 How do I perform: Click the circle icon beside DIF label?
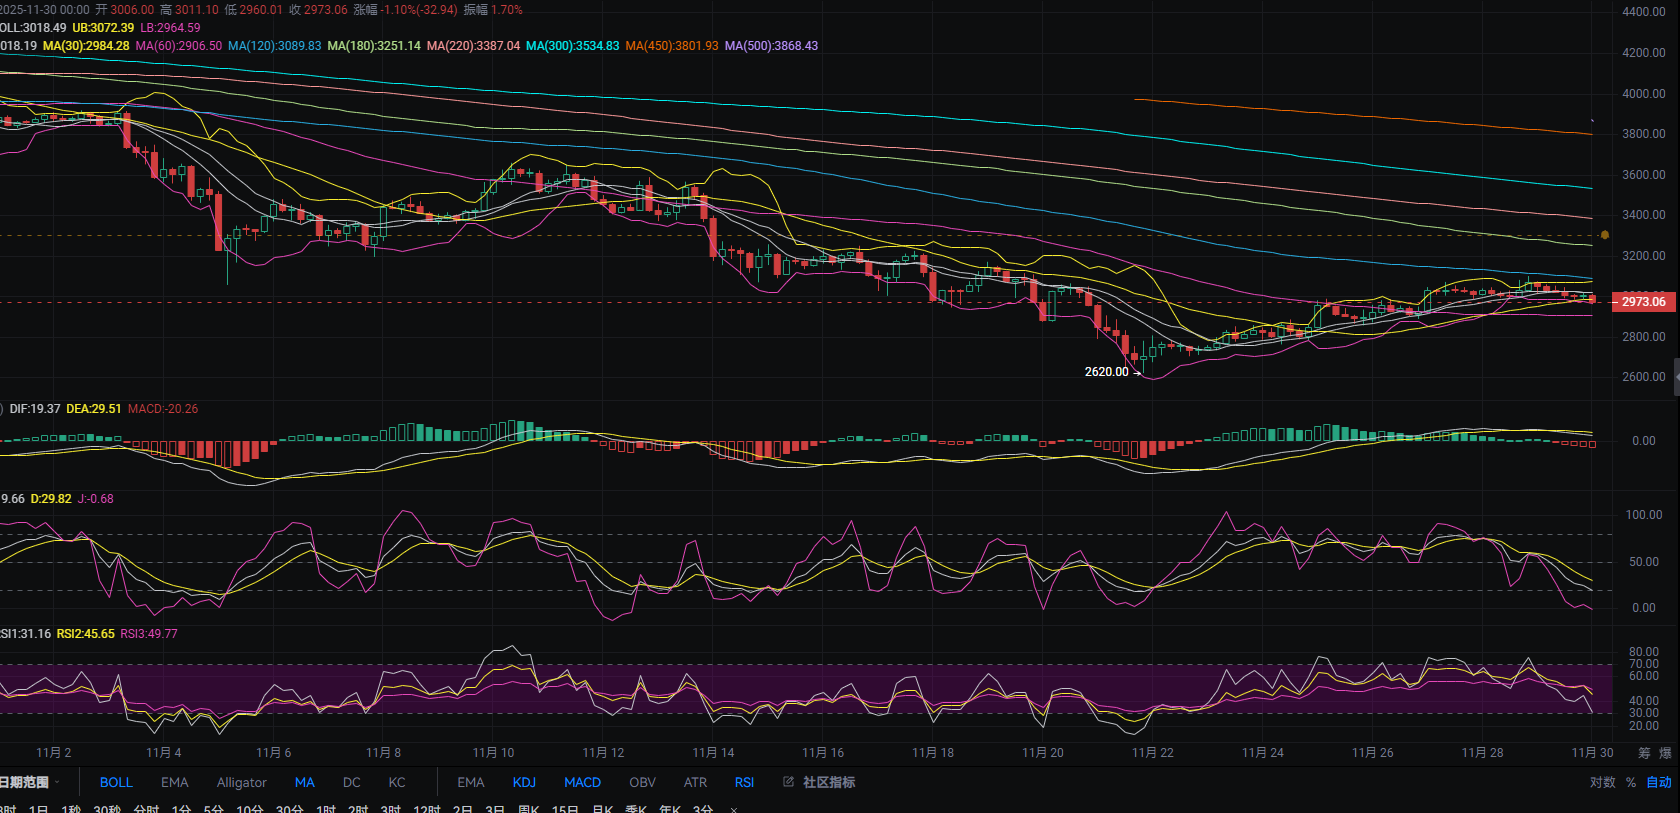(2, 409)
